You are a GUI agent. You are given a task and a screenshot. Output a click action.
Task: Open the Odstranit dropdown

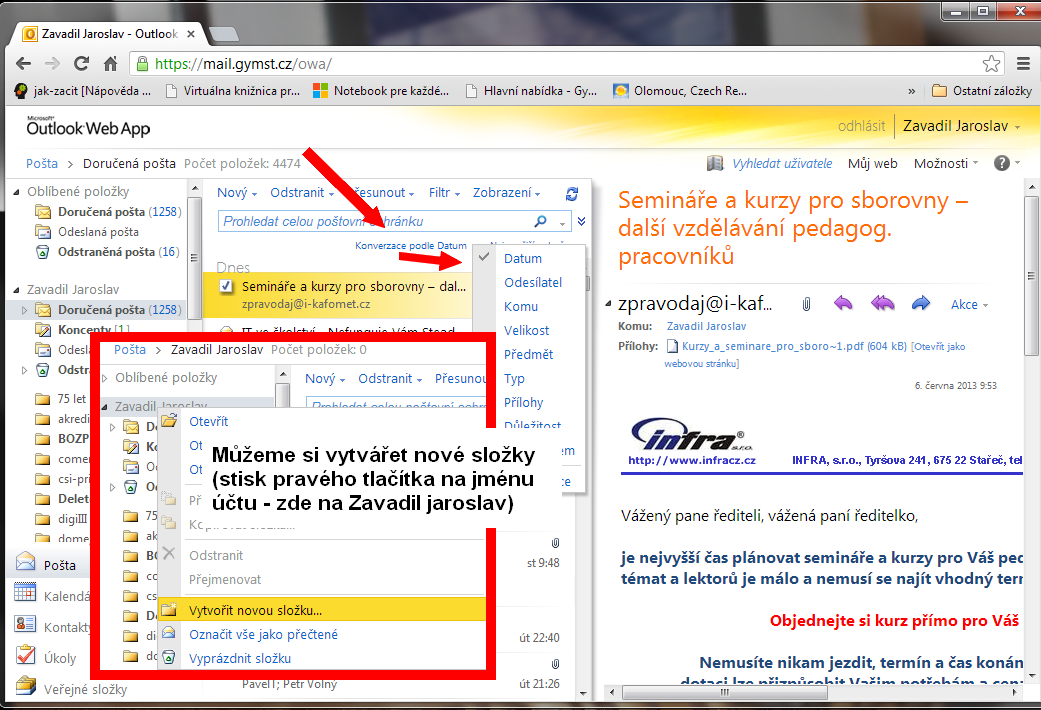tap(301, 193)
